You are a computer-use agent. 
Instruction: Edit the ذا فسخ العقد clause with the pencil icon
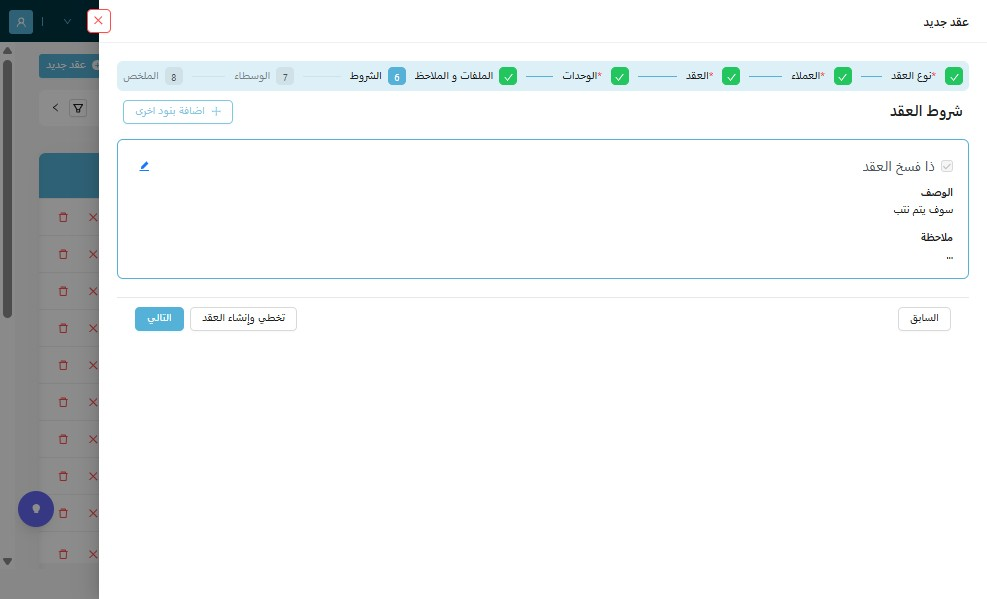[144, 166]
